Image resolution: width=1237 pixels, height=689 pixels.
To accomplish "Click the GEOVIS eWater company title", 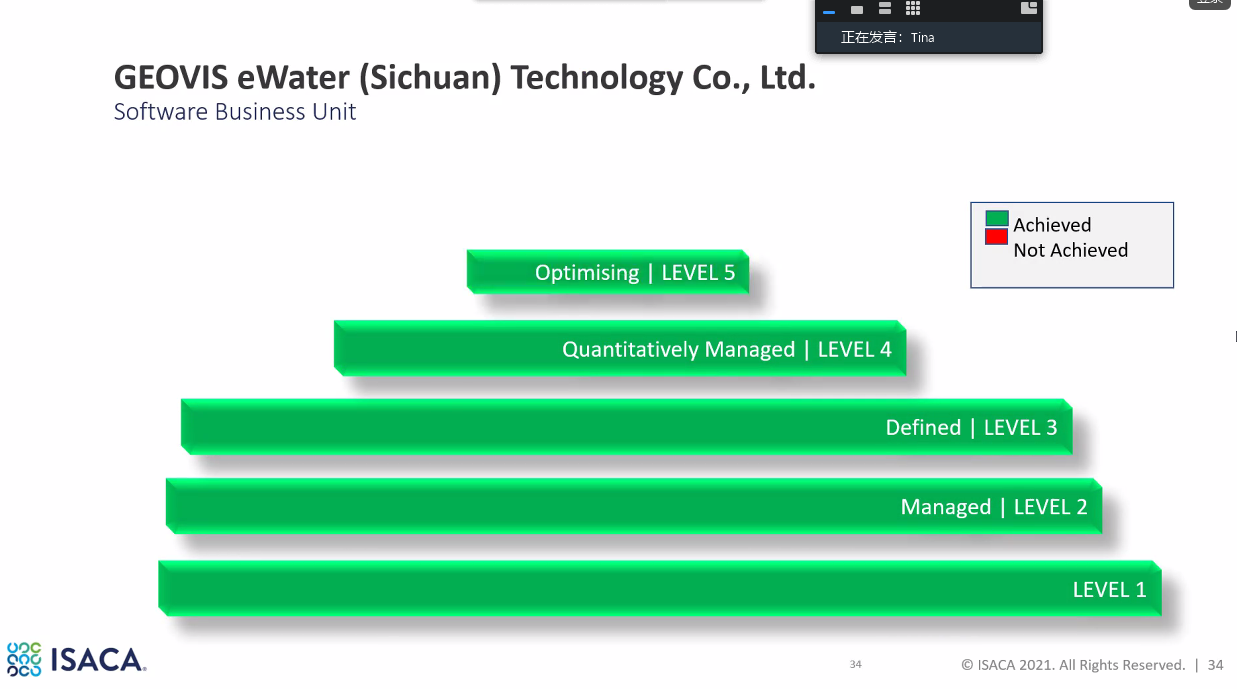I will [x=465, y=77].
